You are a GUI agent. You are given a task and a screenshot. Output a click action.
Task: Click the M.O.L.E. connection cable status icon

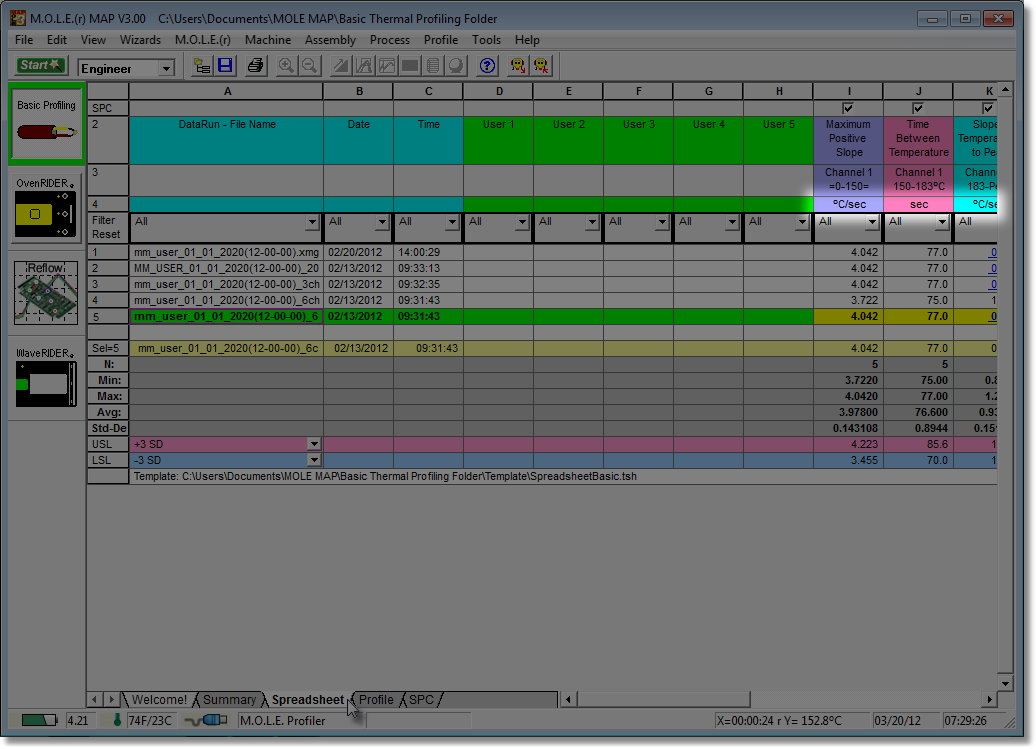[206, 720]
